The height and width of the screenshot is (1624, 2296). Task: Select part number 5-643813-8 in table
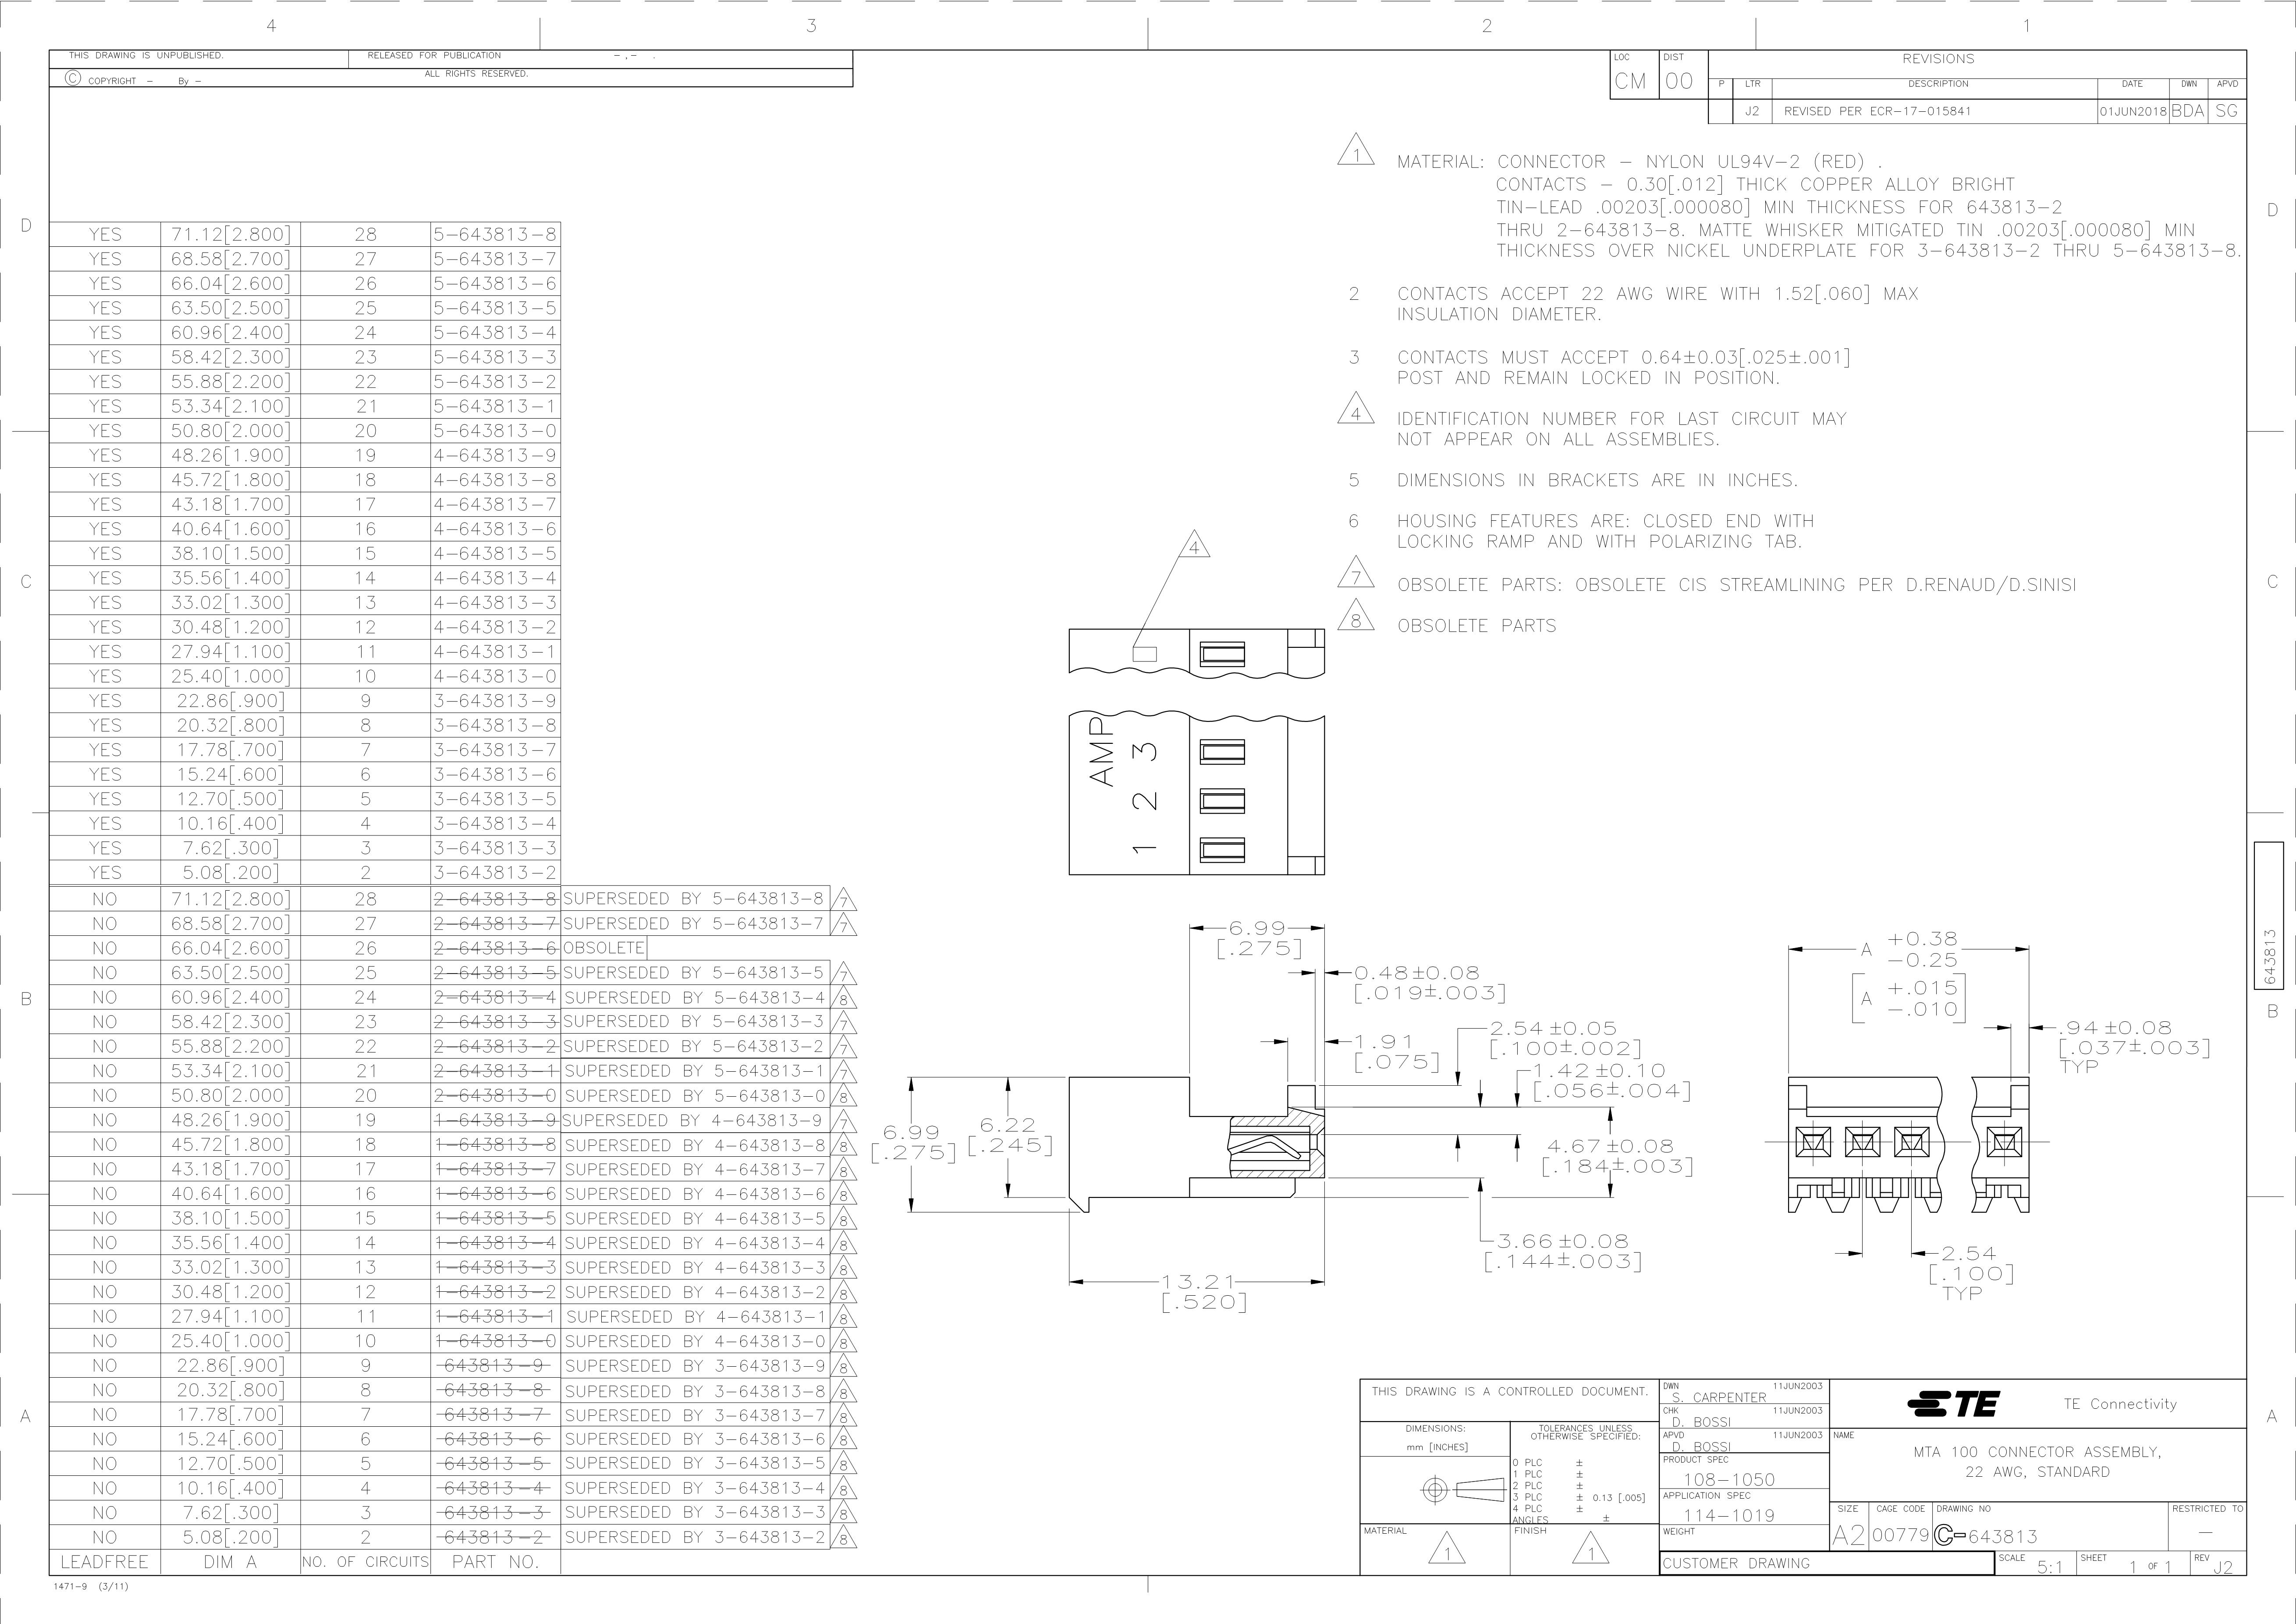[x=495, y=235]
